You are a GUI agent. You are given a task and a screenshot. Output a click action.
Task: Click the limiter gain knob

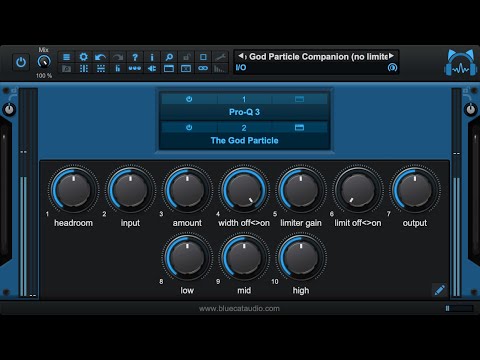pyautogui.click(x=301, y=190)
